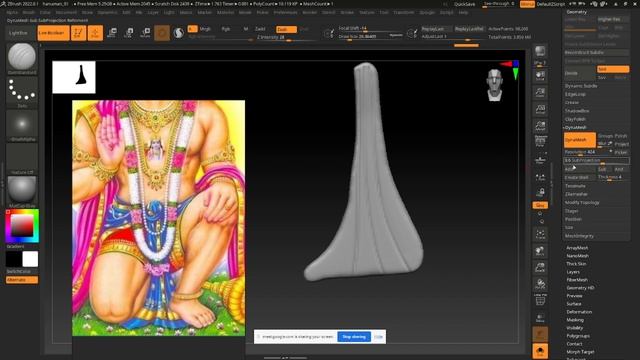
Task: Click the BPR render icon
Action: [x=540, y=51]
